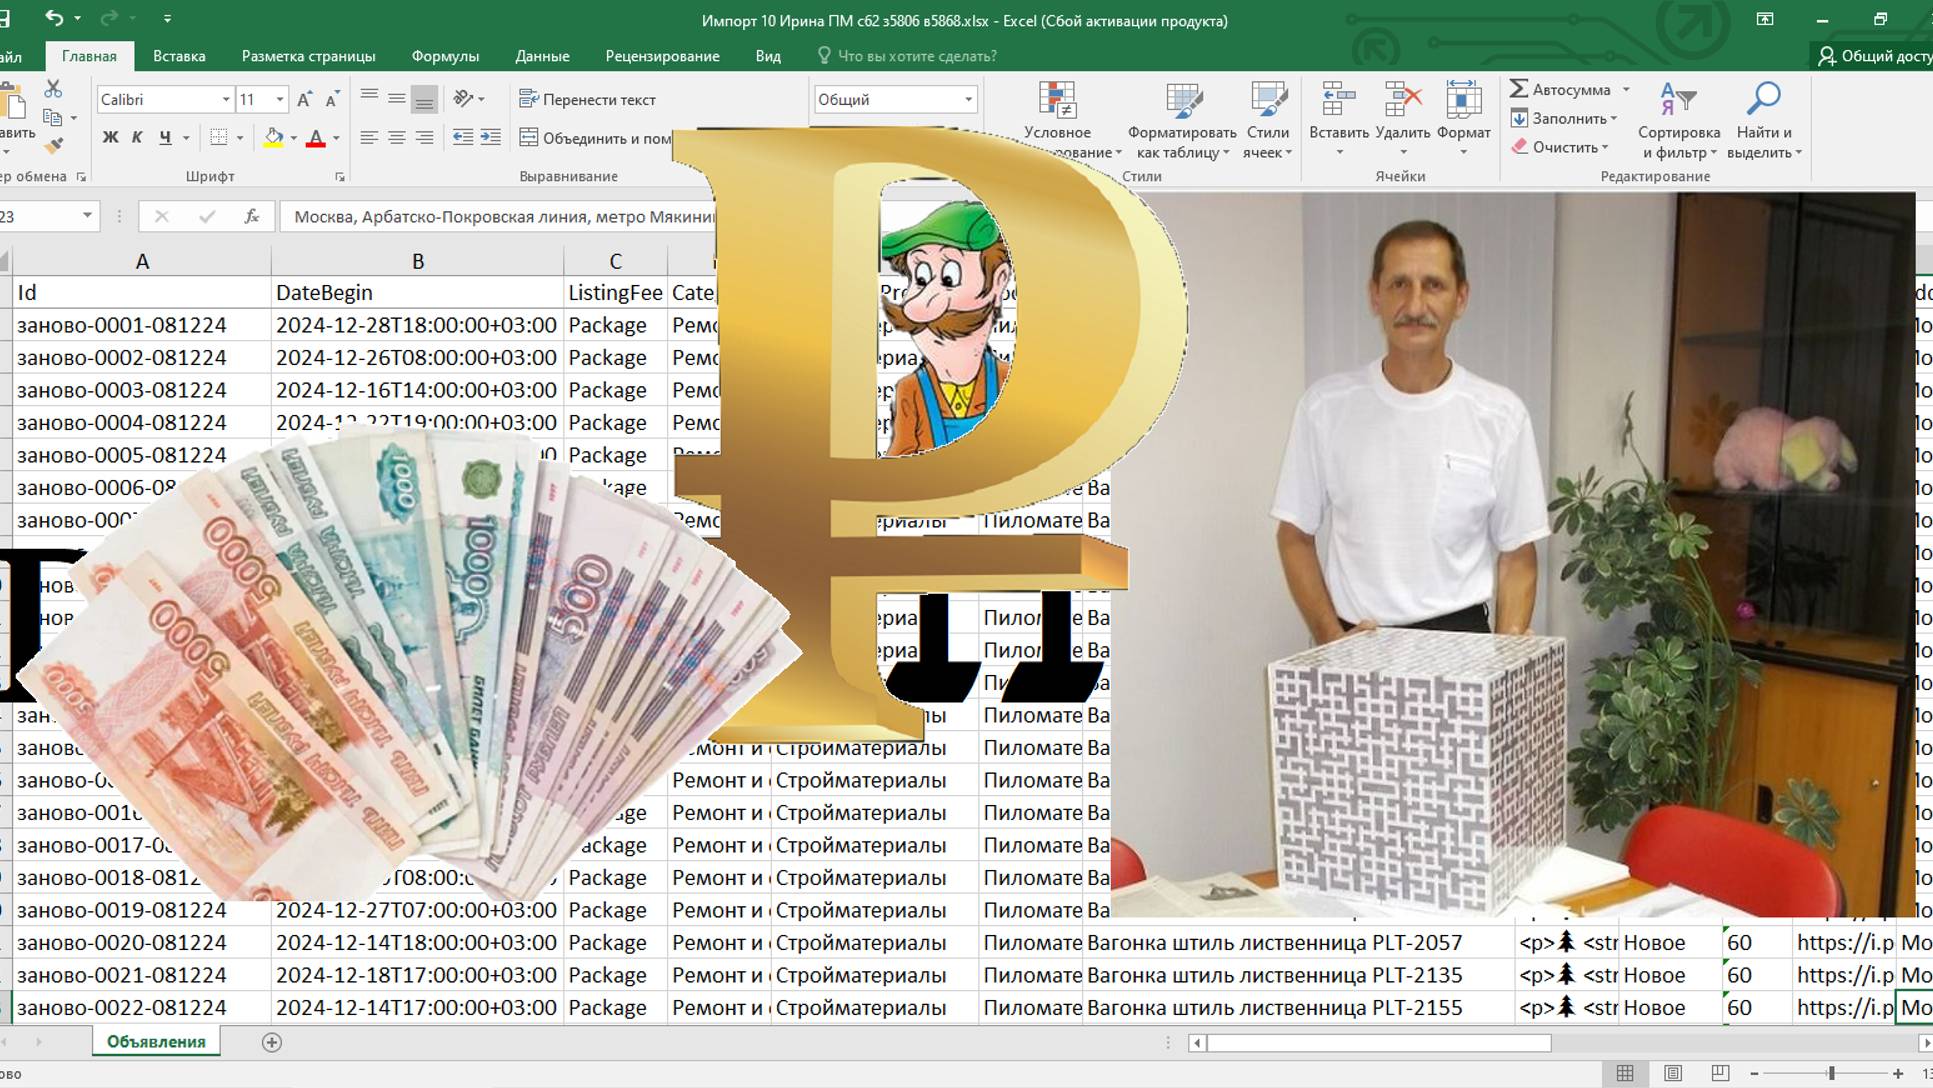Switch to Главная ribbon tab
Screen dimensions: 1933x1088
pyautogui.click(x=89, y=56)
